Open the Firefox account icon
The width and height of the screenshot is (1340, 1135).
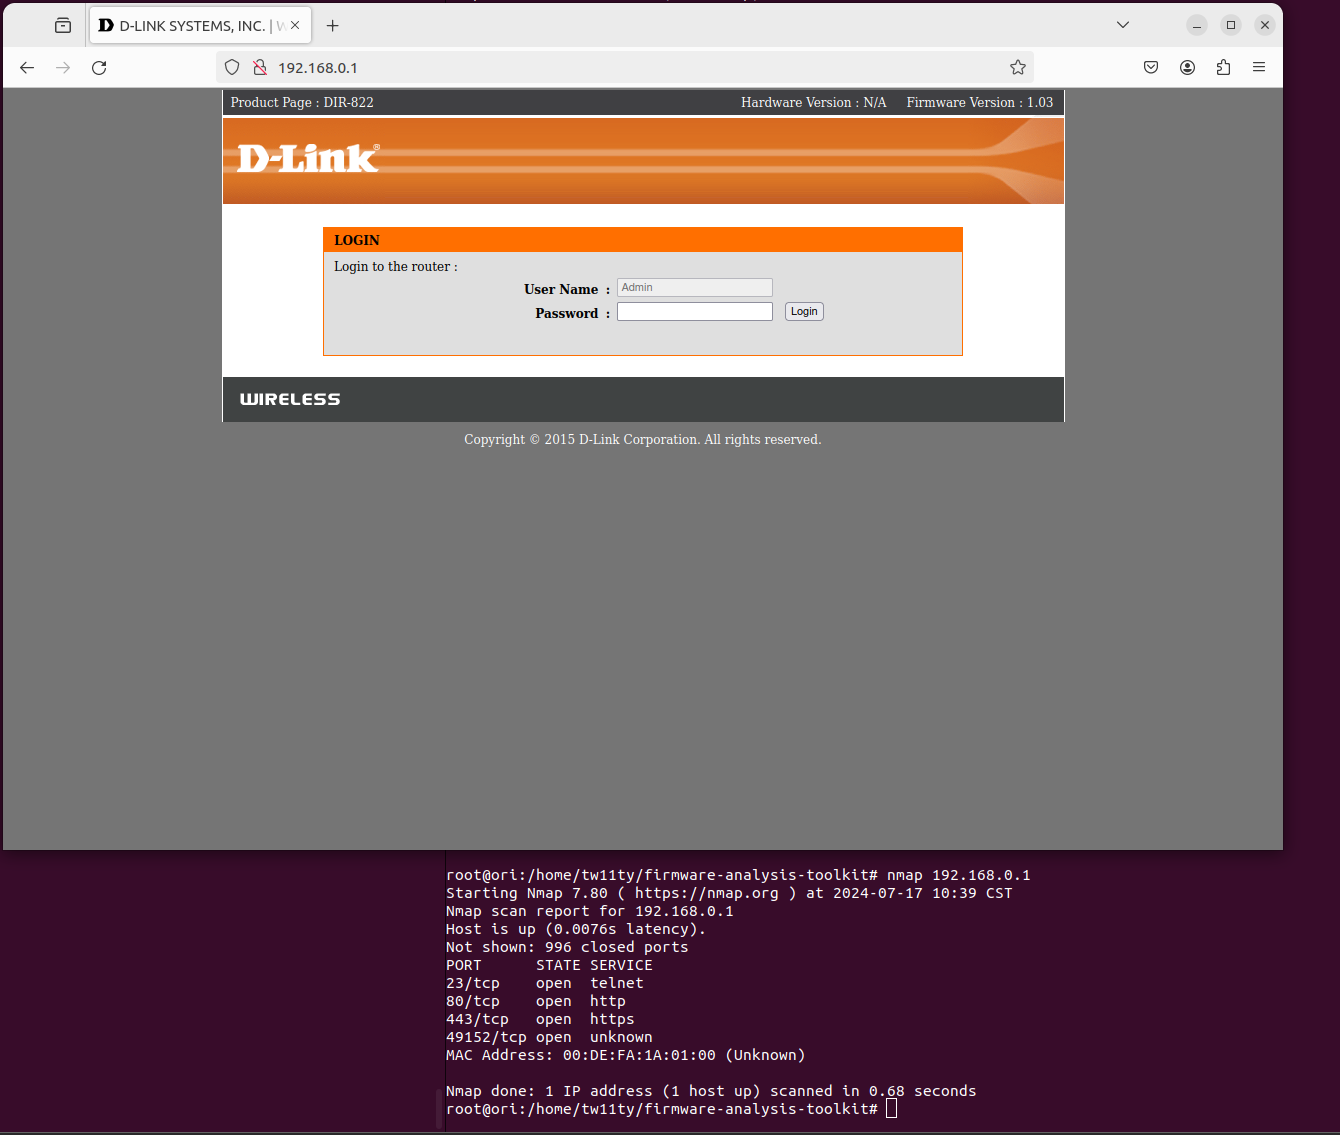pyautogui.click(x=1187, y=67)
